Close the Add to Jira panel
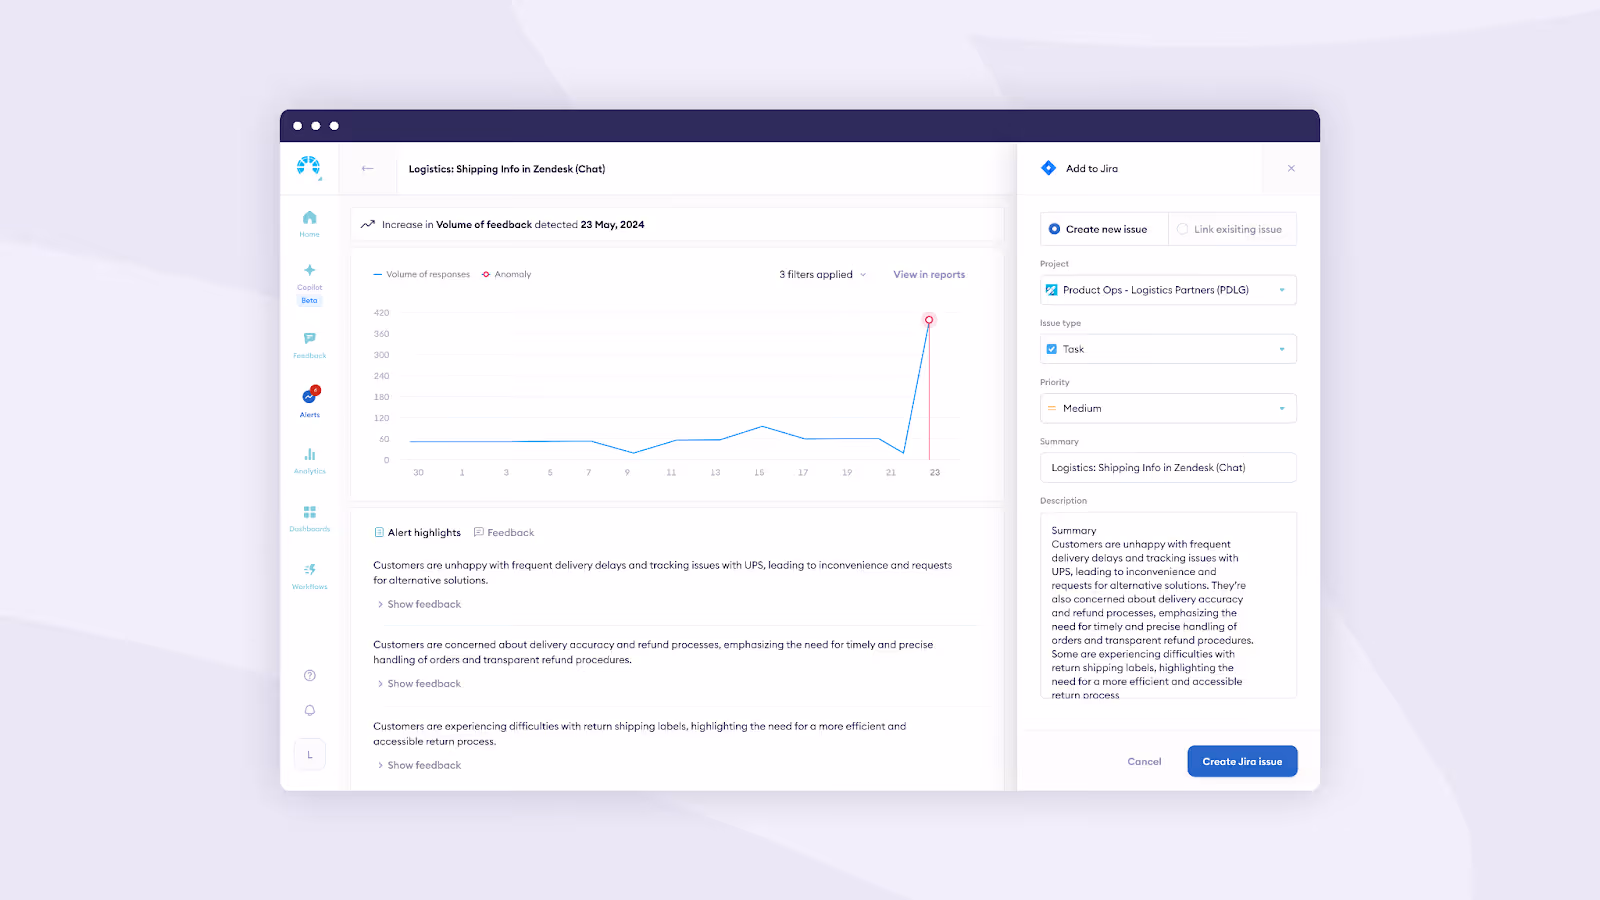Image resolution: width=1600 pixels, height=900 pixels. click(1291, 168)
